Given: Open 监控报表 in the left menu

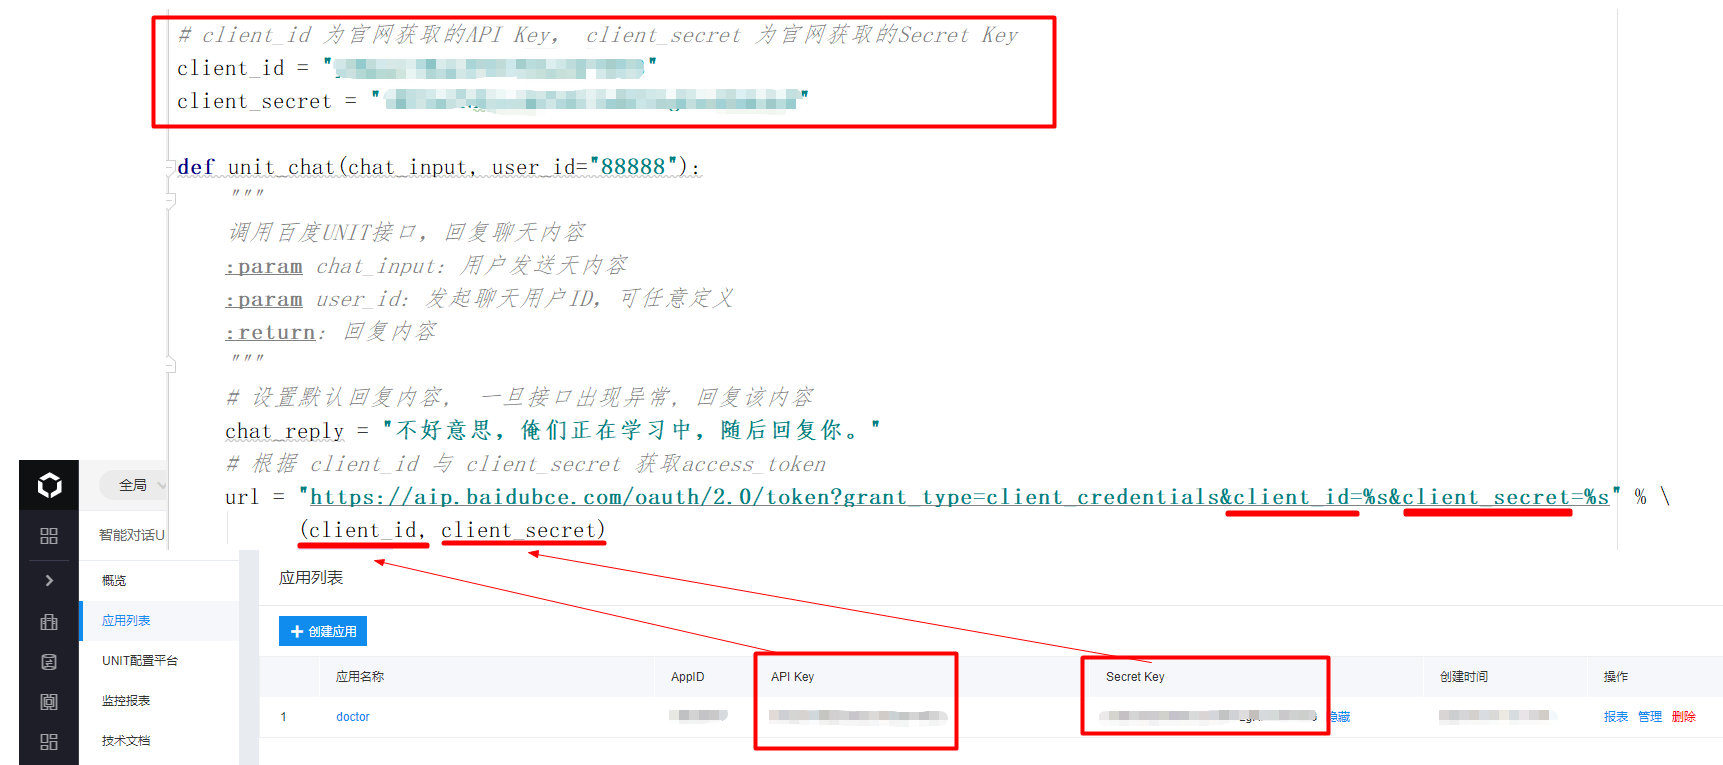Looking at the screenshot, I should tap(126, 701).
